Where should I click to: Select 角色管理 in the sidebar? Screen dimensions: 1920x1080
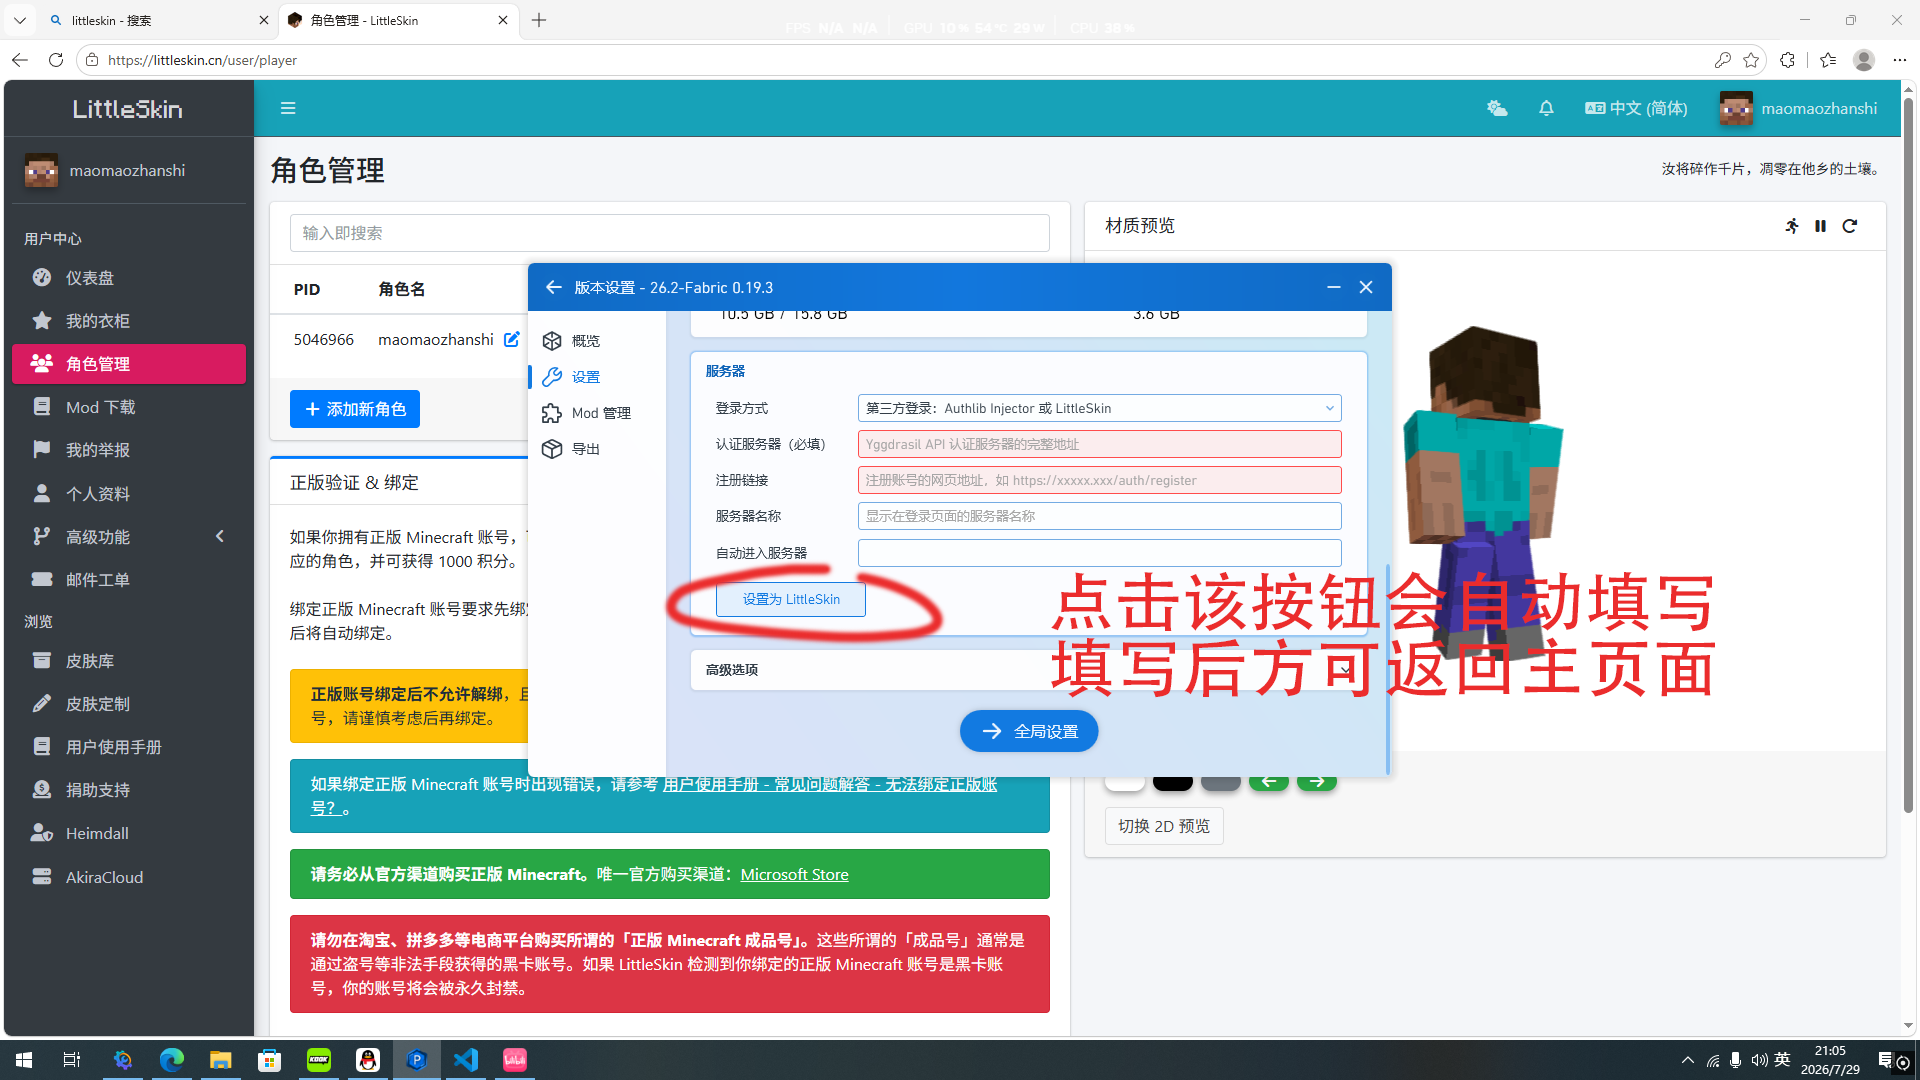(x=129, y=364)
